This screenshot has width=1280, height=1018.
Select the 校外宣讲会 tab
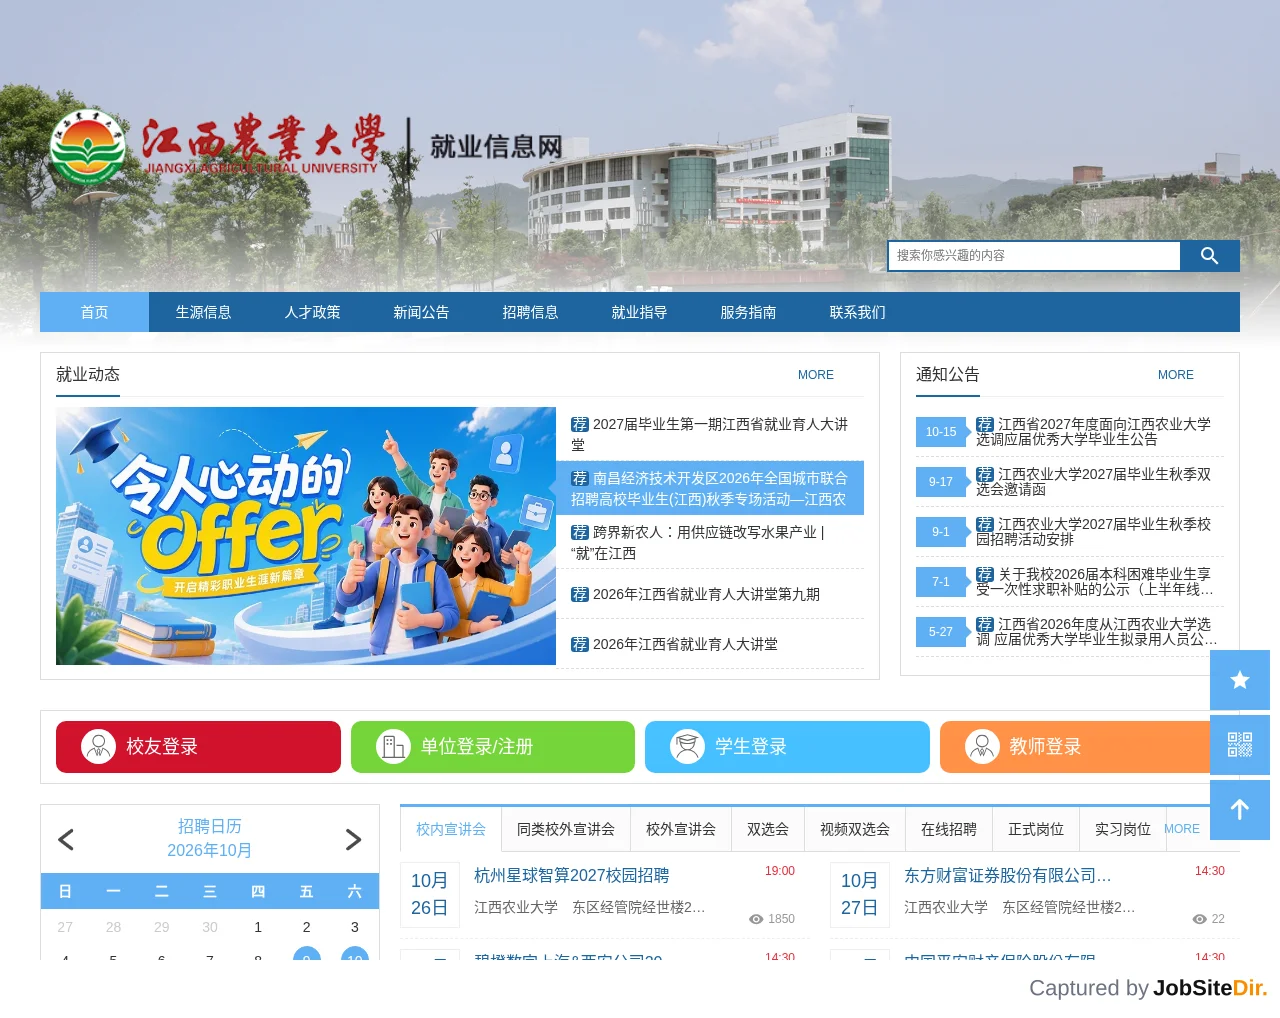(x=681, y=829)
